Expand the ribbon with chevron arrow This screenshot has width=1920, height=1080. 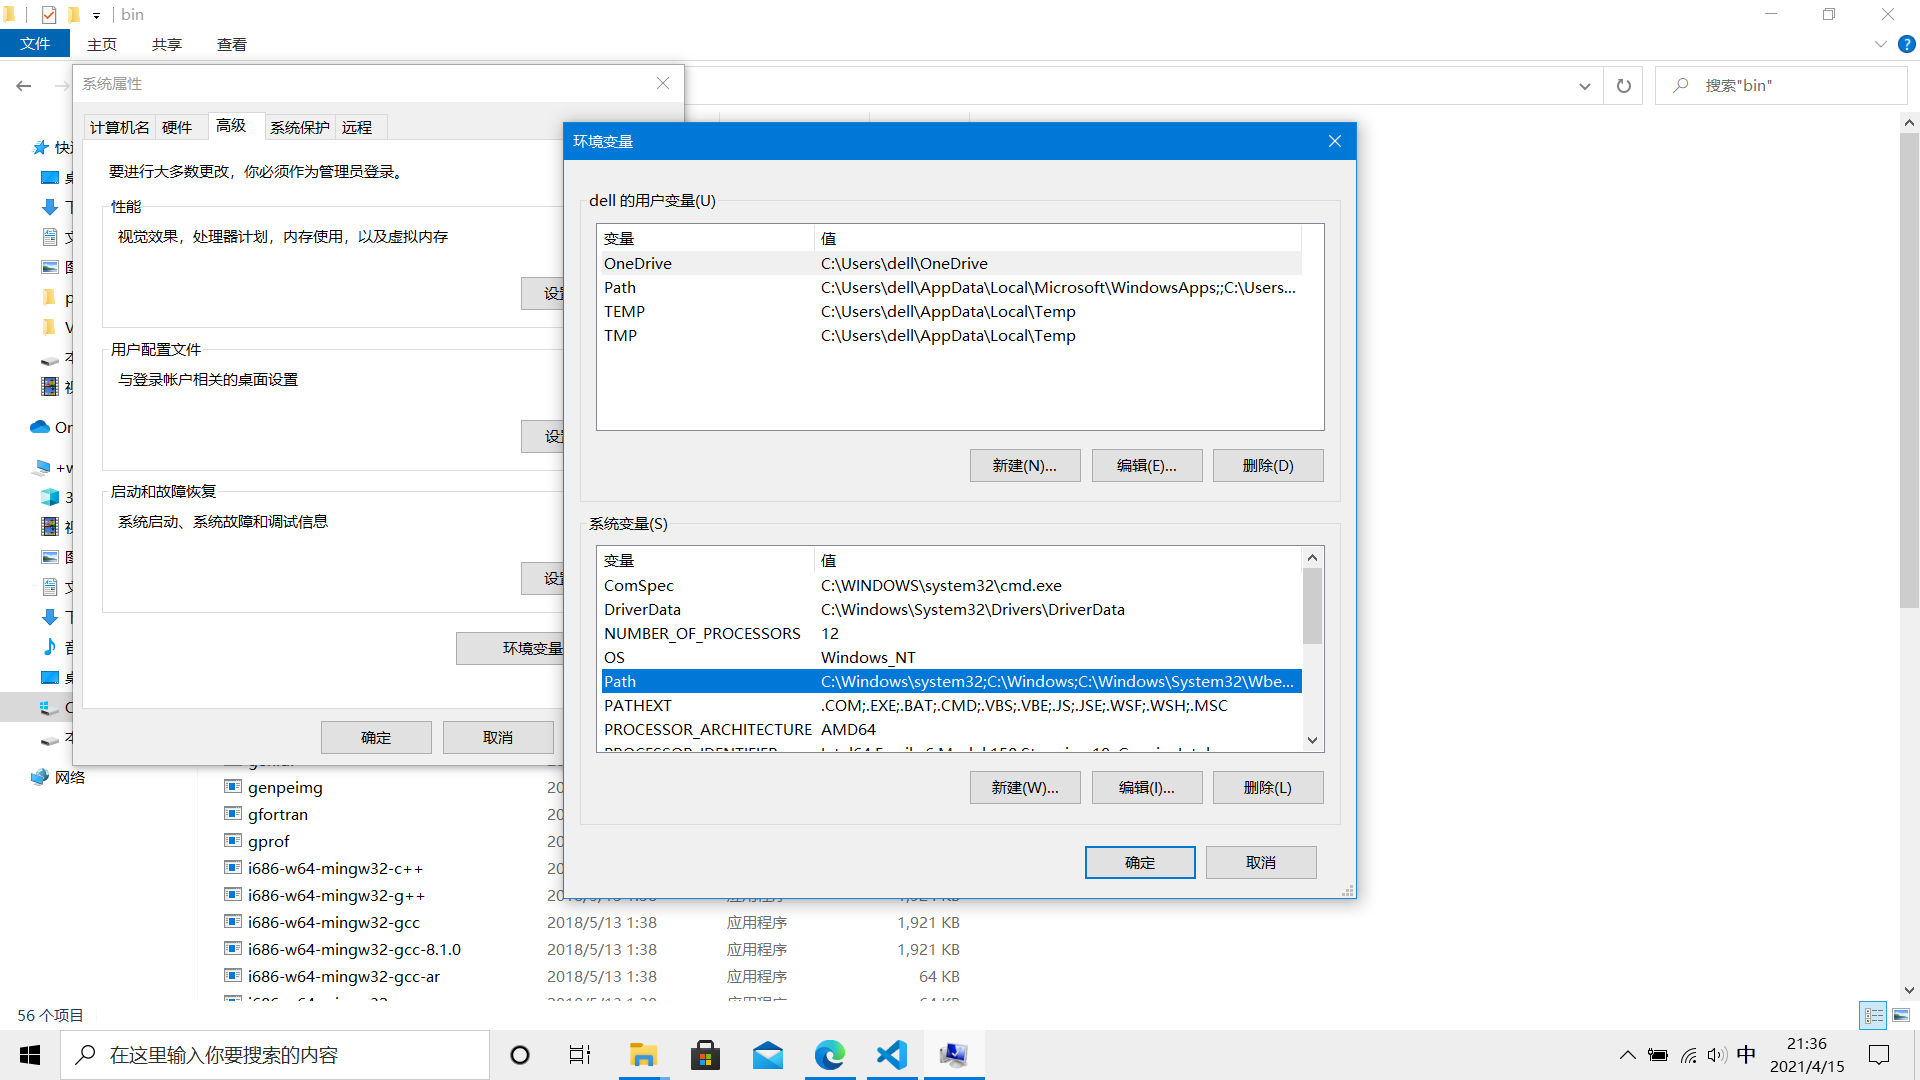1880,44
